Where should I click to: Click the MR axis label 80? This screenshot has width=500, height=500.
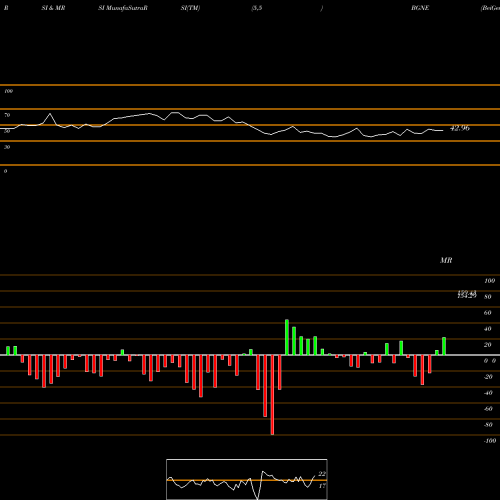(488, 297)
